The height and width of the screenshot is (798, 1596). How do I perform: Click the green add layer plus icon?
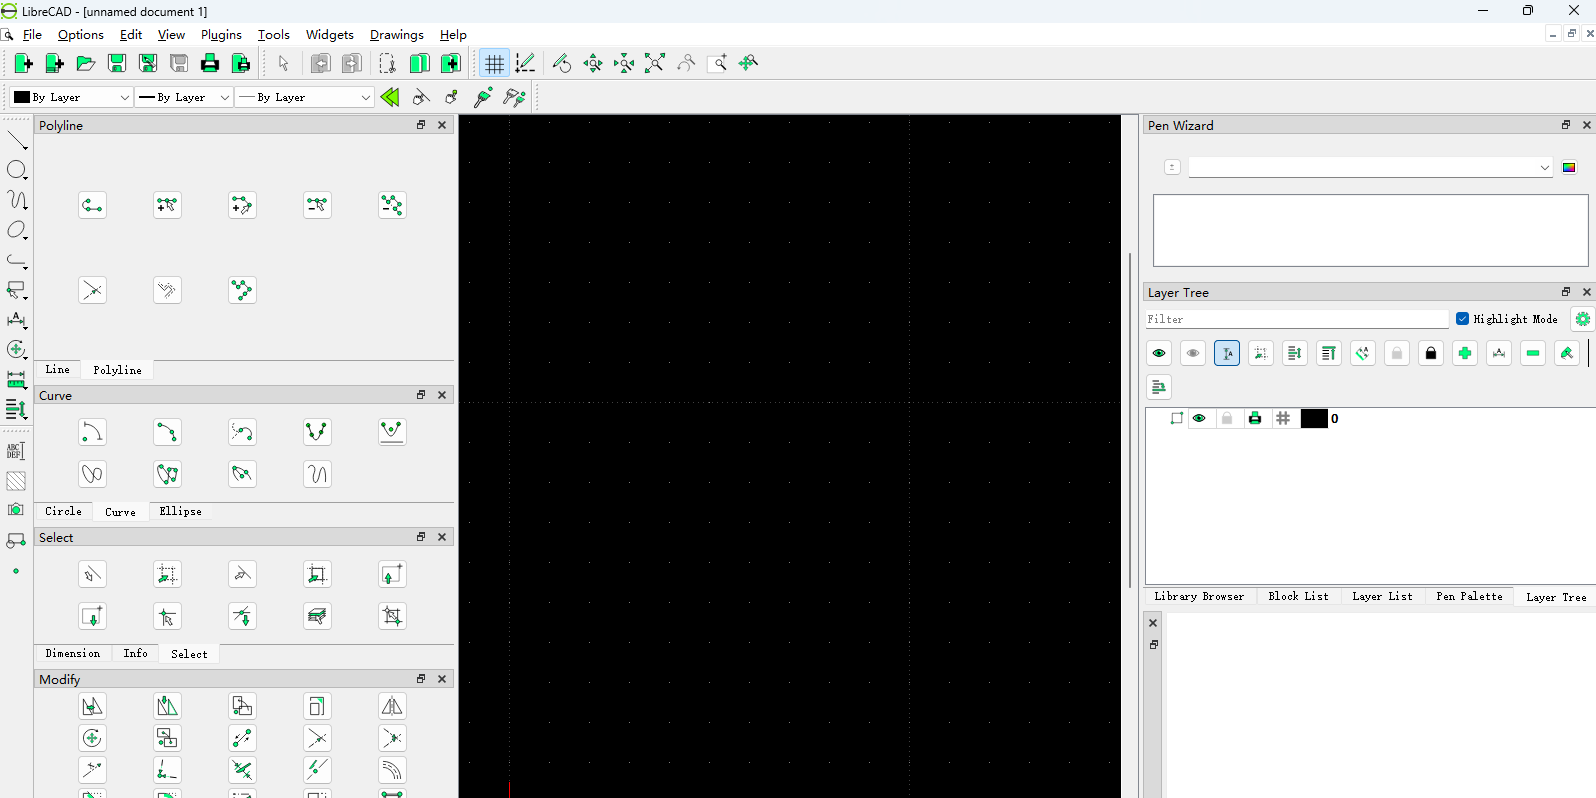click(x=1465, y=353)
